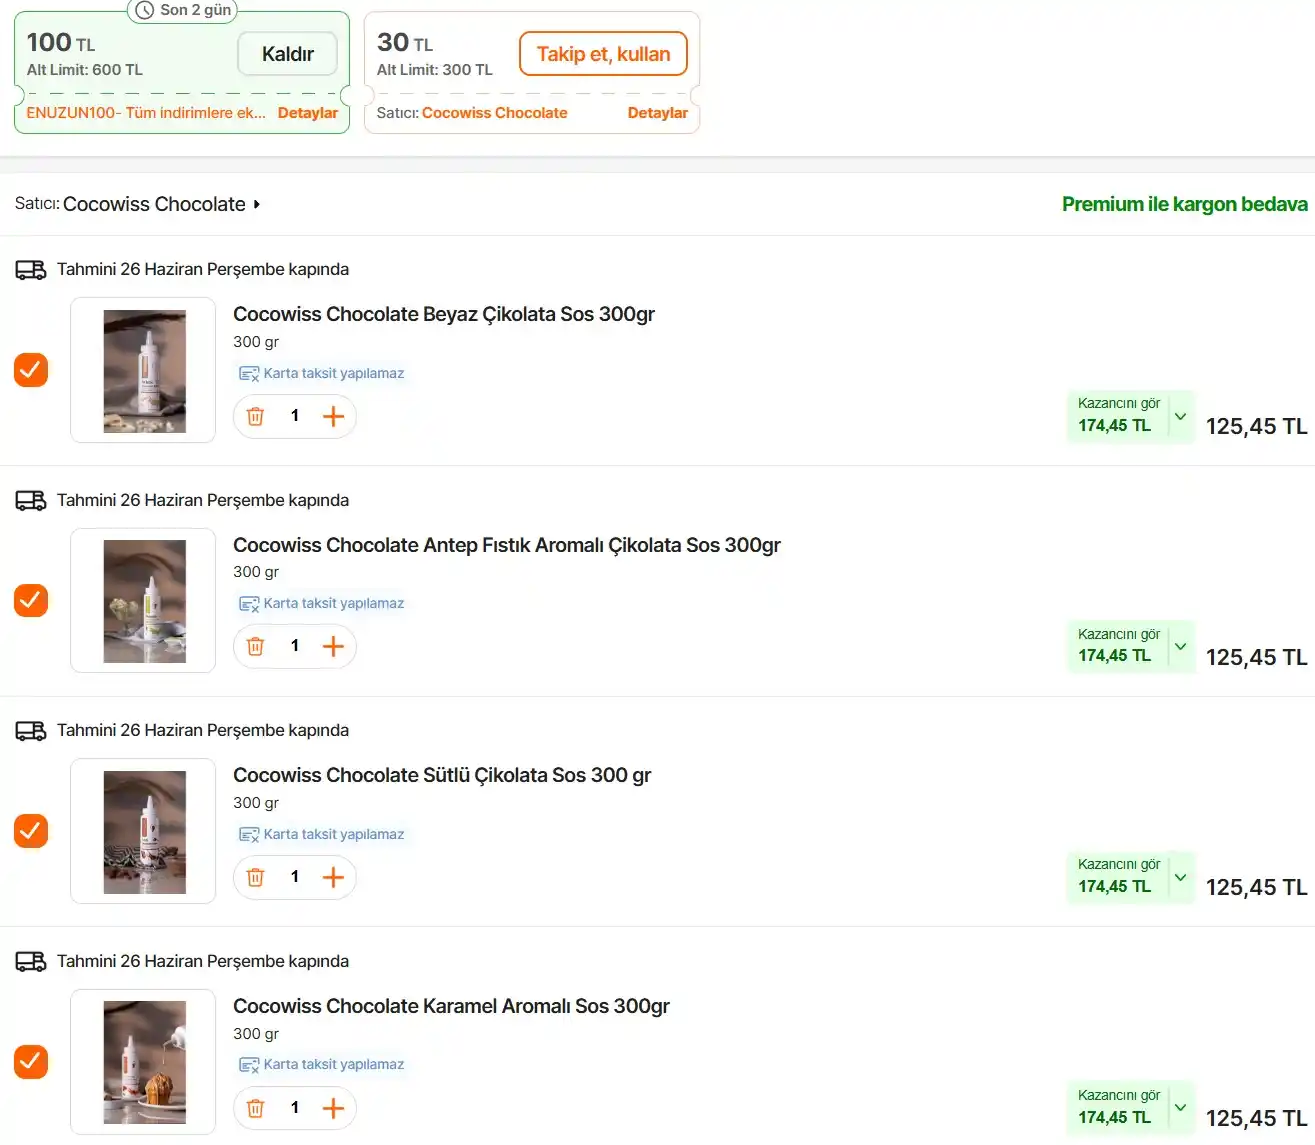1315x1145 pixels.
Task: Open seller Cocowiss Chocolate arrow expander
Action: (257, 204)
